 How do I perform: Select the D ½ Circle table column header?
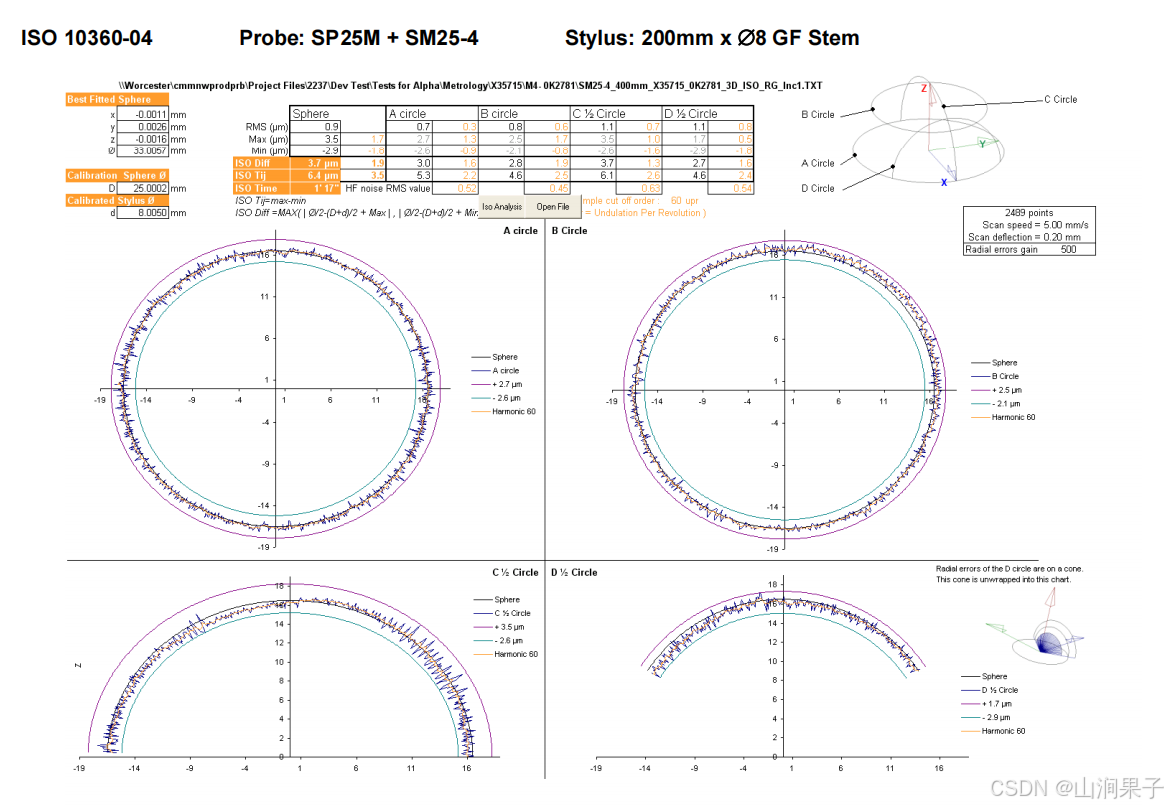[708, 113]
